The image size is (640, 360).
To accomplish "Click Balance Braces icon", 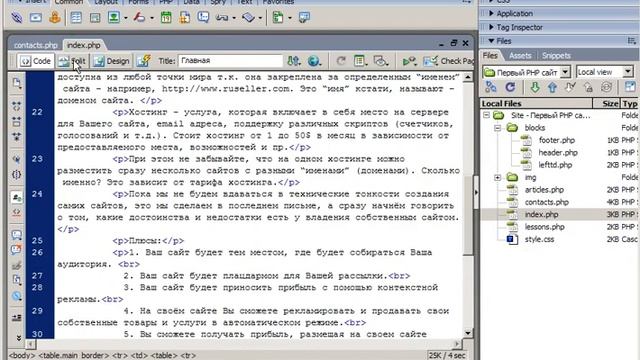I will coord(17,174).
